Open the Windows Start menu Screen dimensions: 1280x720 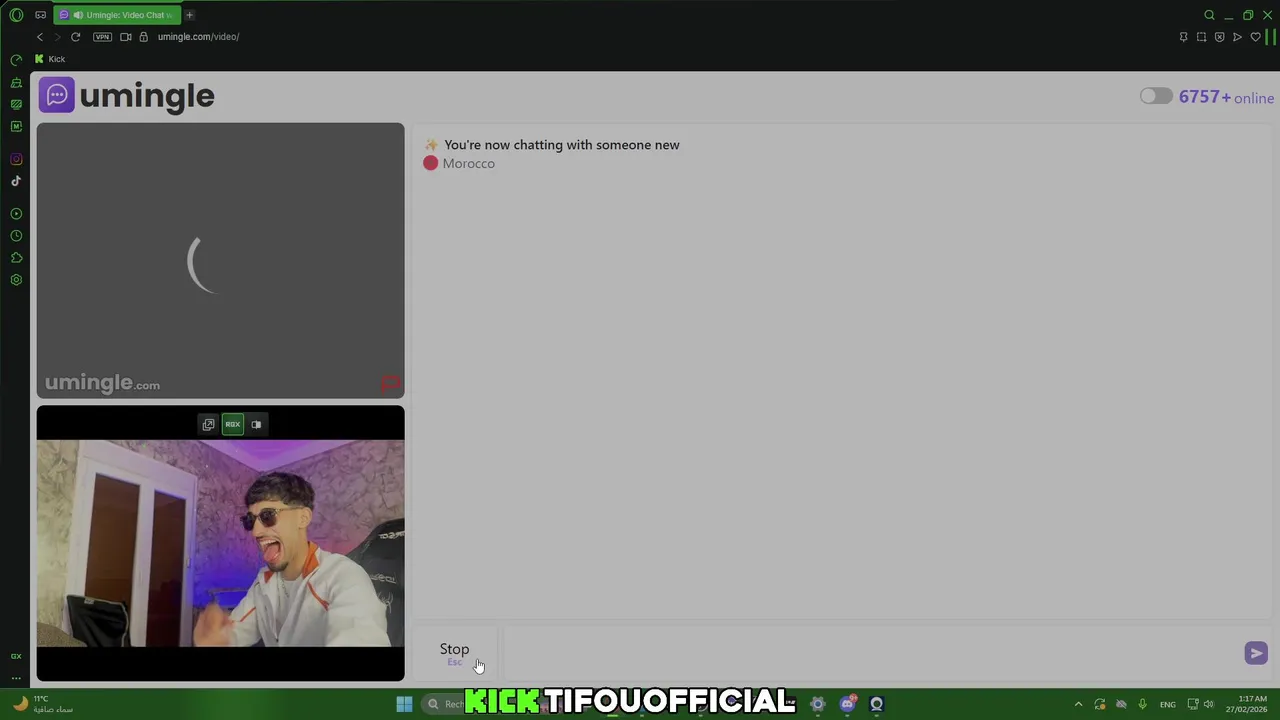pyautogui.click(x=404, y=704)
